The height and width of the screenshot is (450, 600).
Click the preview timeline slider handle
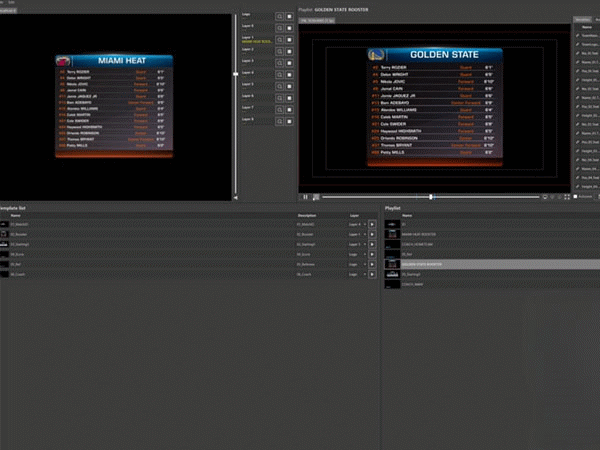(431, 197)
